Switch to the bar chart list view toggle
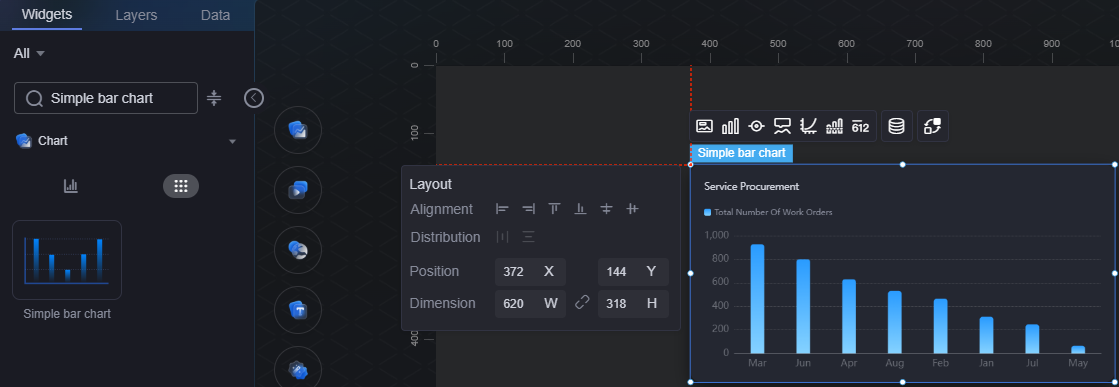1119x387 pixels. coord(71,186)
